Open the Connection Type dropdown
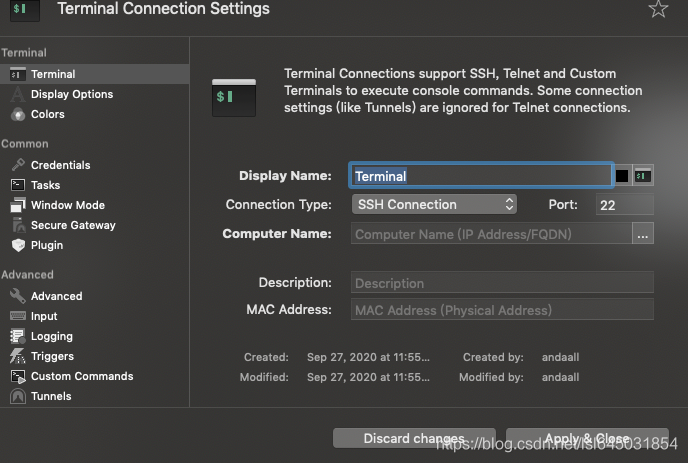This screenshot has height=463, width=688. [x=434, y=204]
